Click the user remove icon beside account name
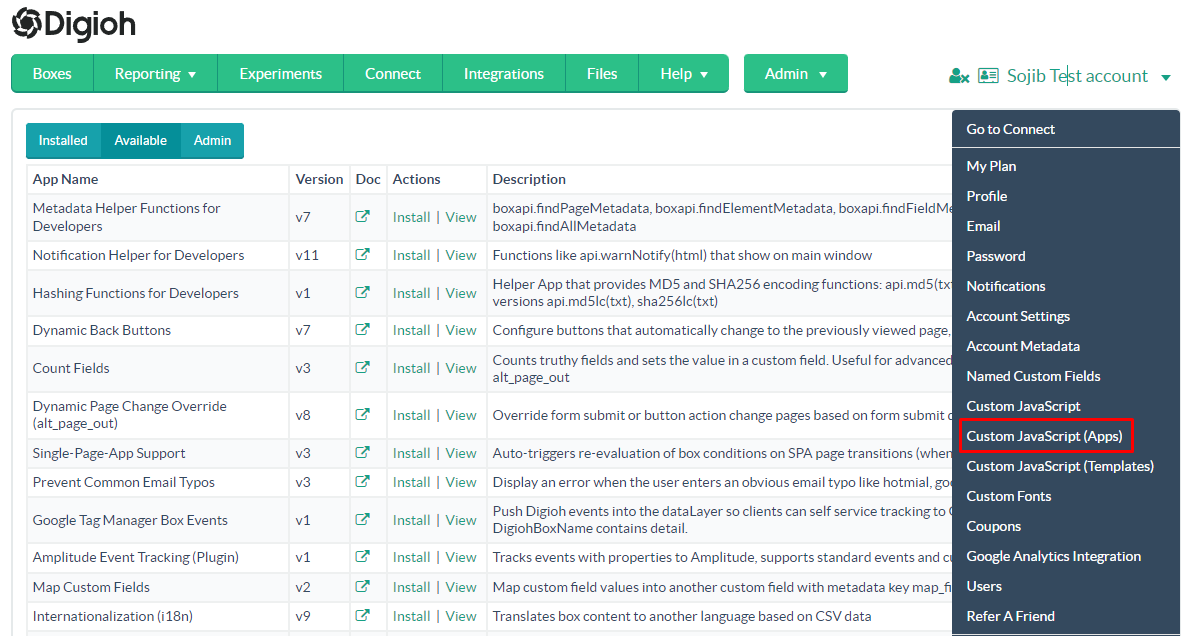The height and width of the screenshot is (636, 1182). [959, 76]
